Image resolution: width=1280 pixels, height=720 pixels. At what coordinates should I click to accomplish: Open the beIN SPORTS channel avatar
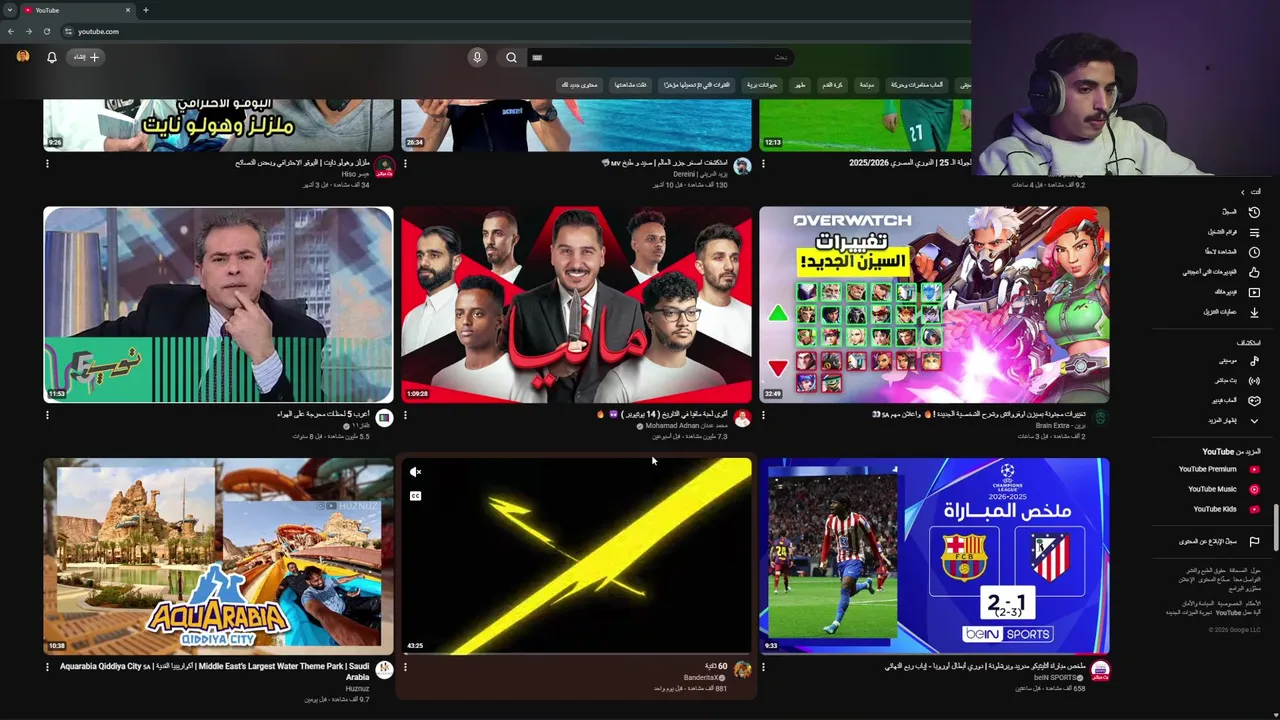pos(1100,670)
